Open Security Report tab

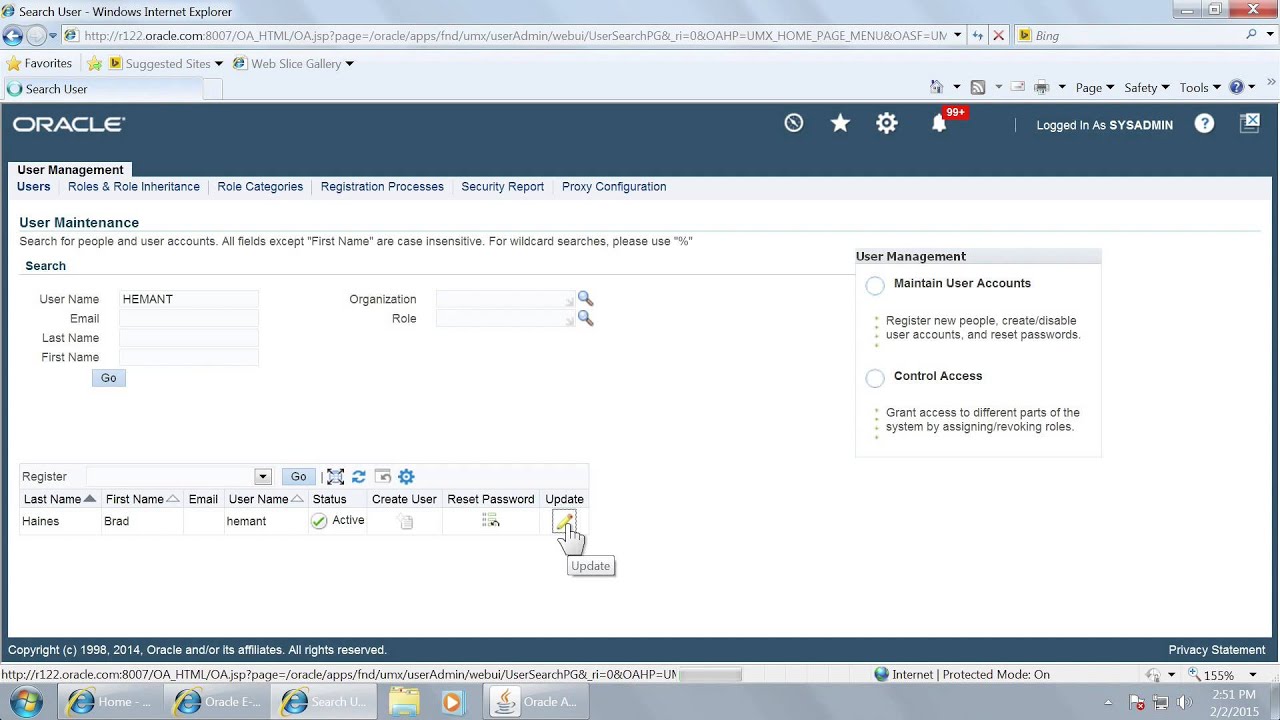pos(502,186)
